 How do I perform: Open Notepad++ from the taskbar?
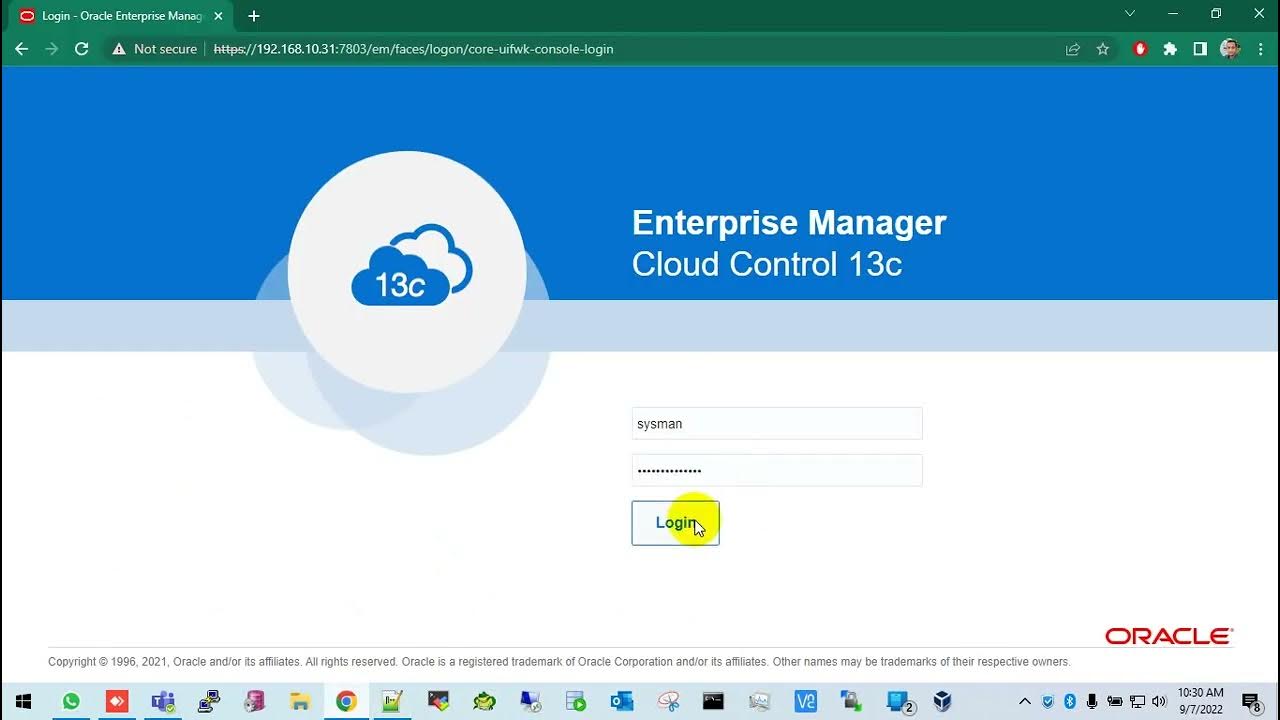coord(392,702)
